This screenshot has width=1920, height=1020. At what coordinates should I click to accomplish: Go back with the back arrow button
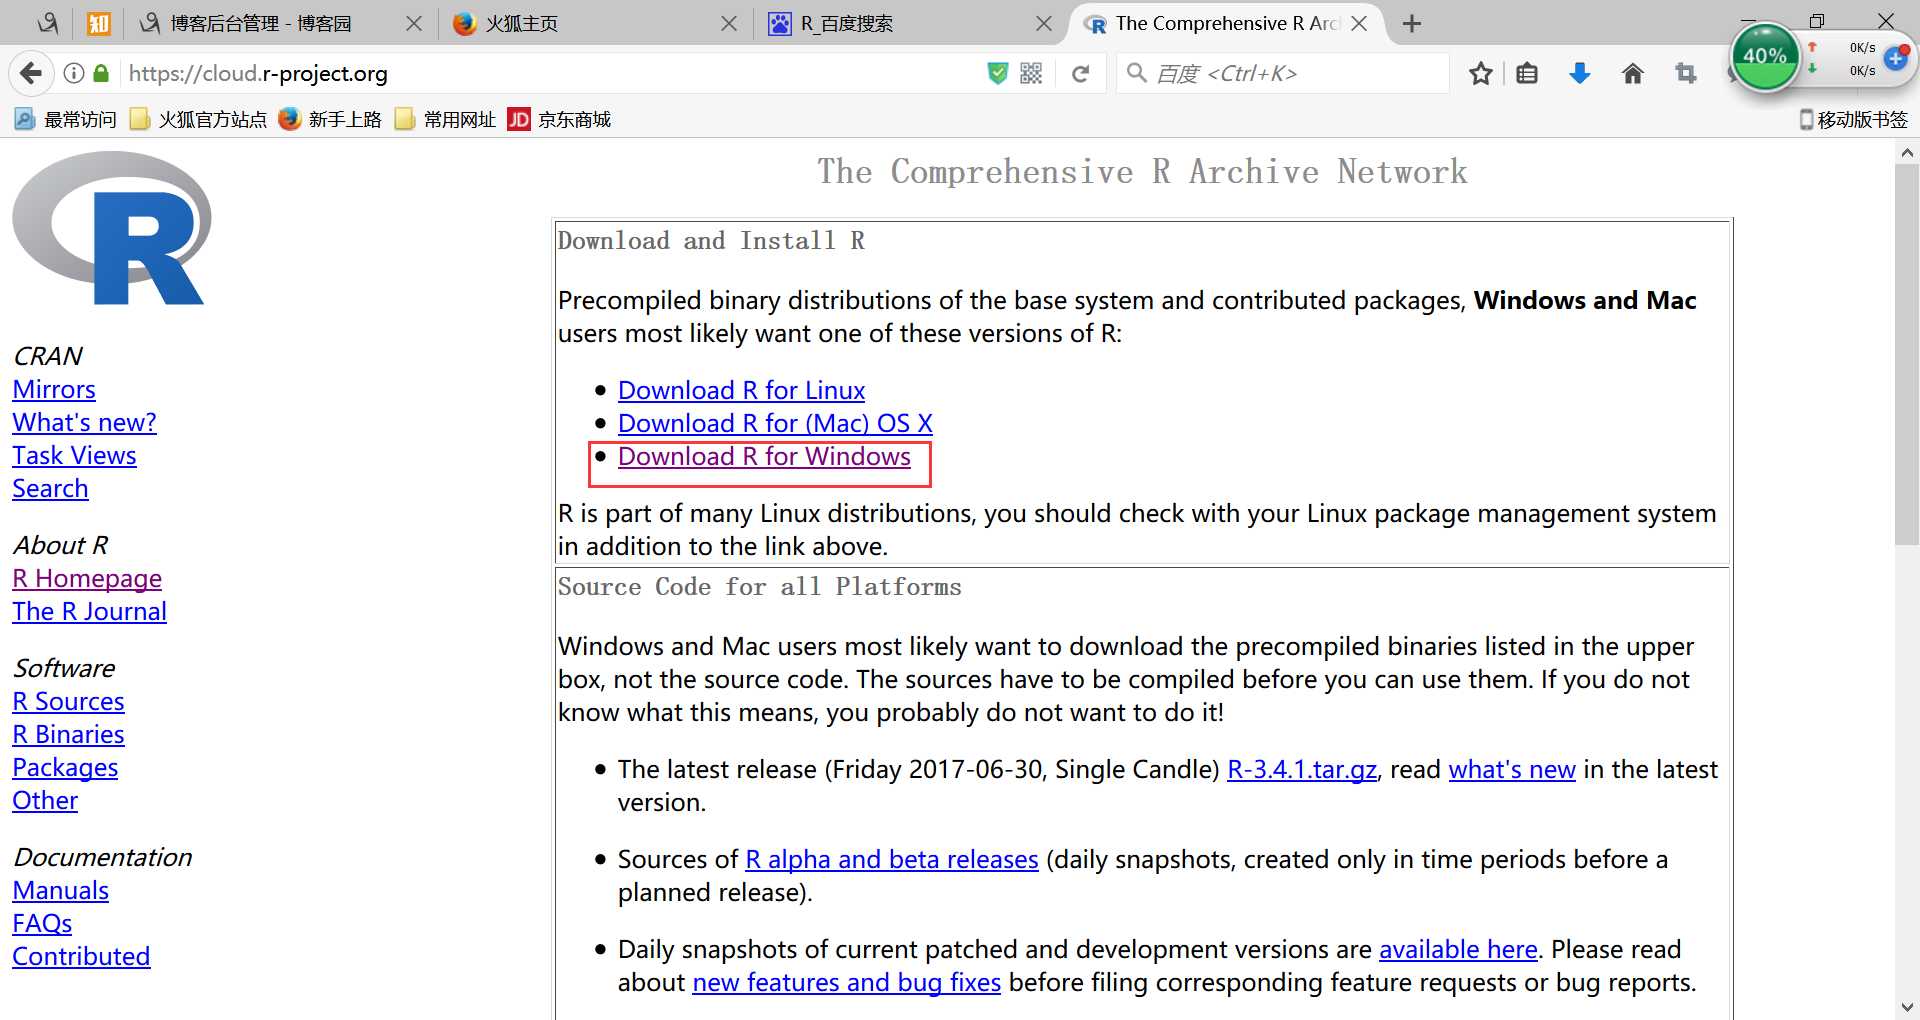tap(31, 73)
